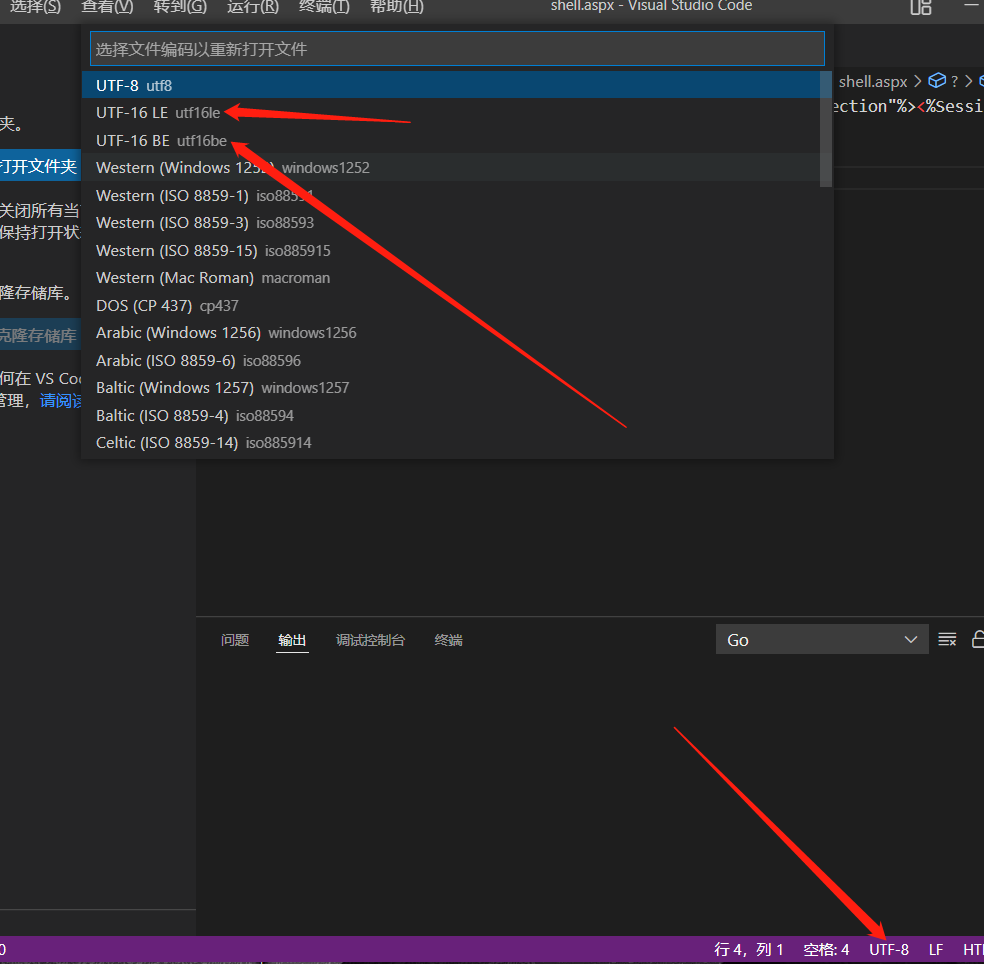Focus the encoding search input field
The image size is (984, 964).
coord(457,49)
